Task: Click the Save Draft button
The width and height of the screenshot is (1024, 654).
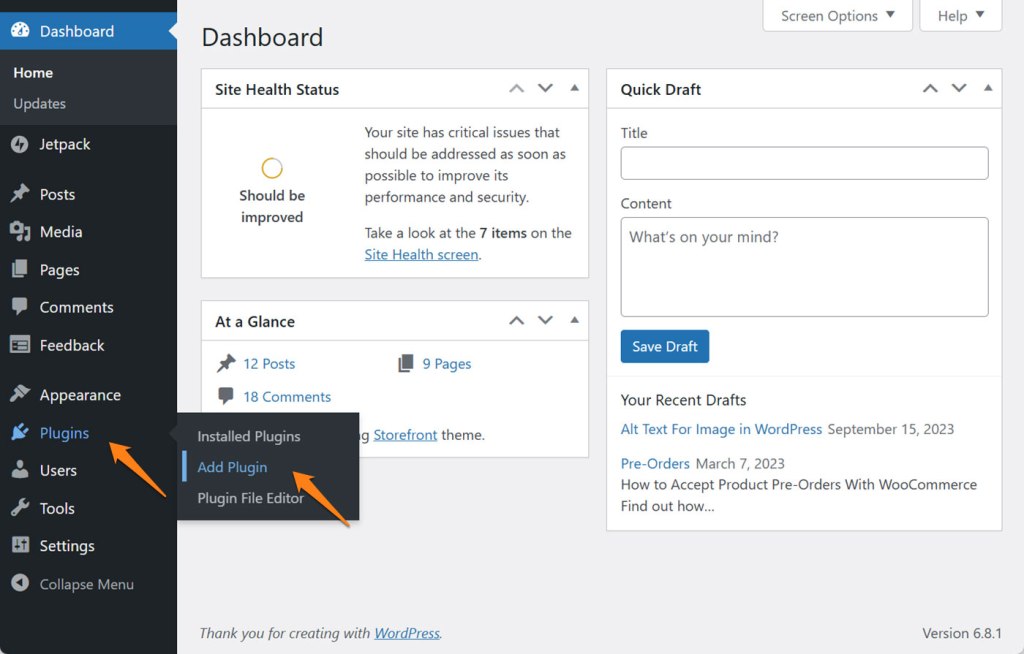Action: 665,346
